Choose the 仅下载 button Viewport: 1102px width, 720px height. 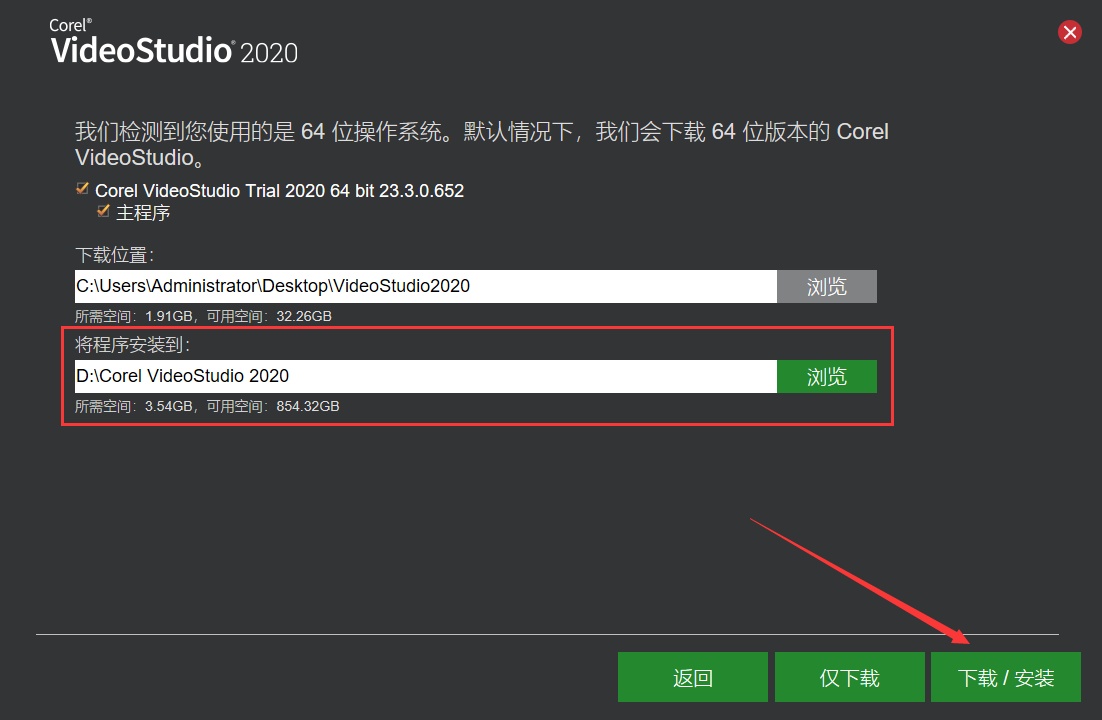coord(849,678)
